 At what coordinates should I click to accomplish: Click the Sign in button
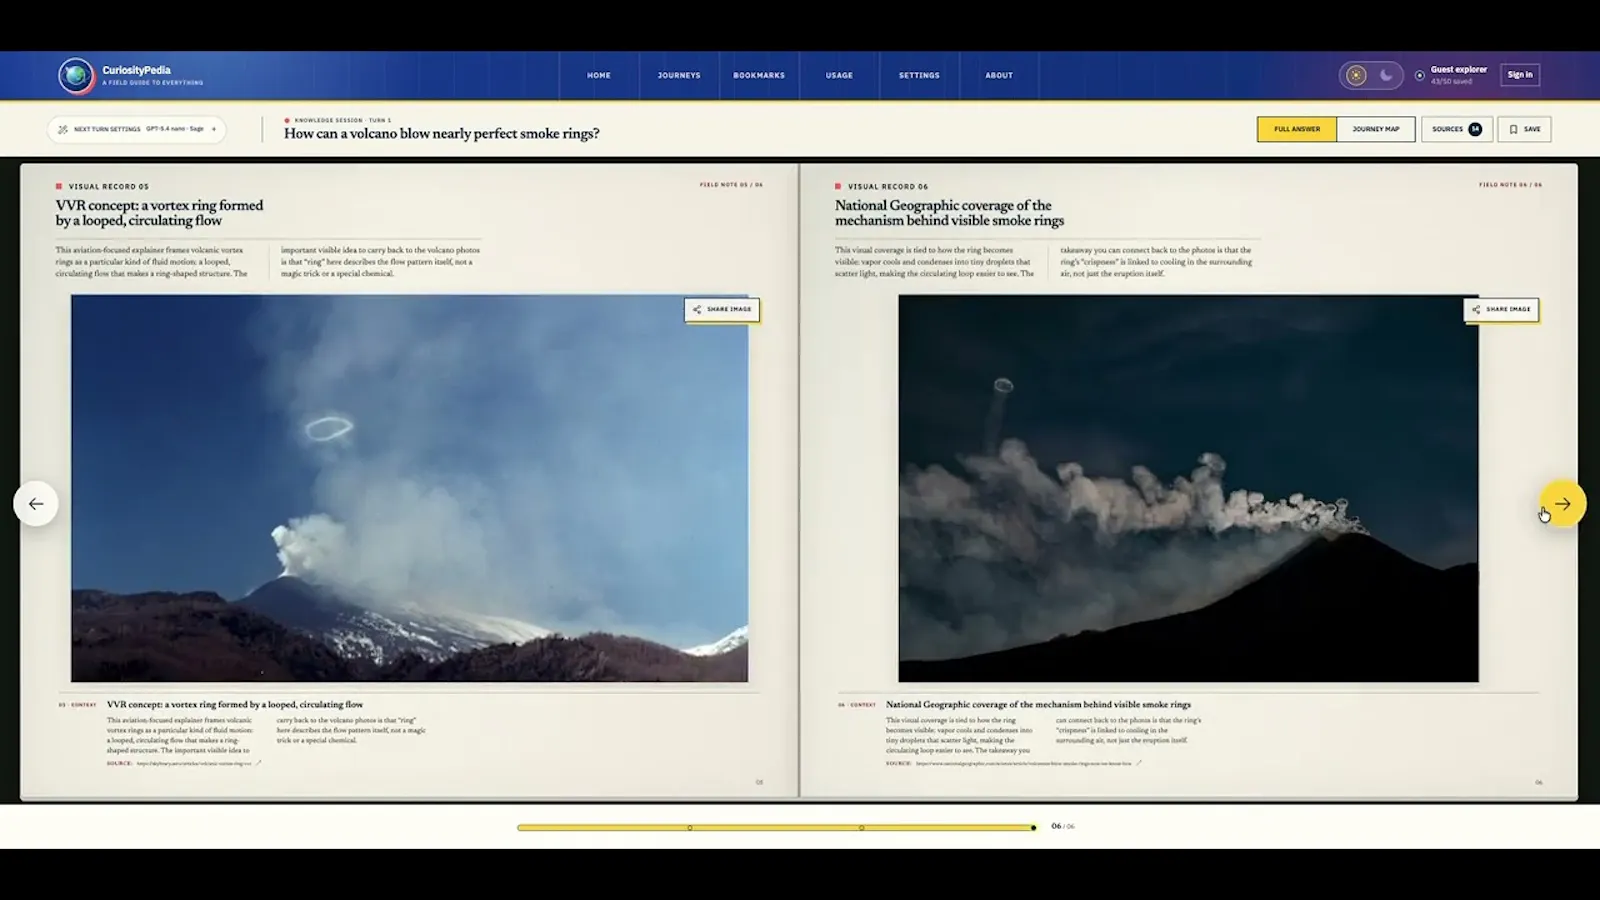1520,75
